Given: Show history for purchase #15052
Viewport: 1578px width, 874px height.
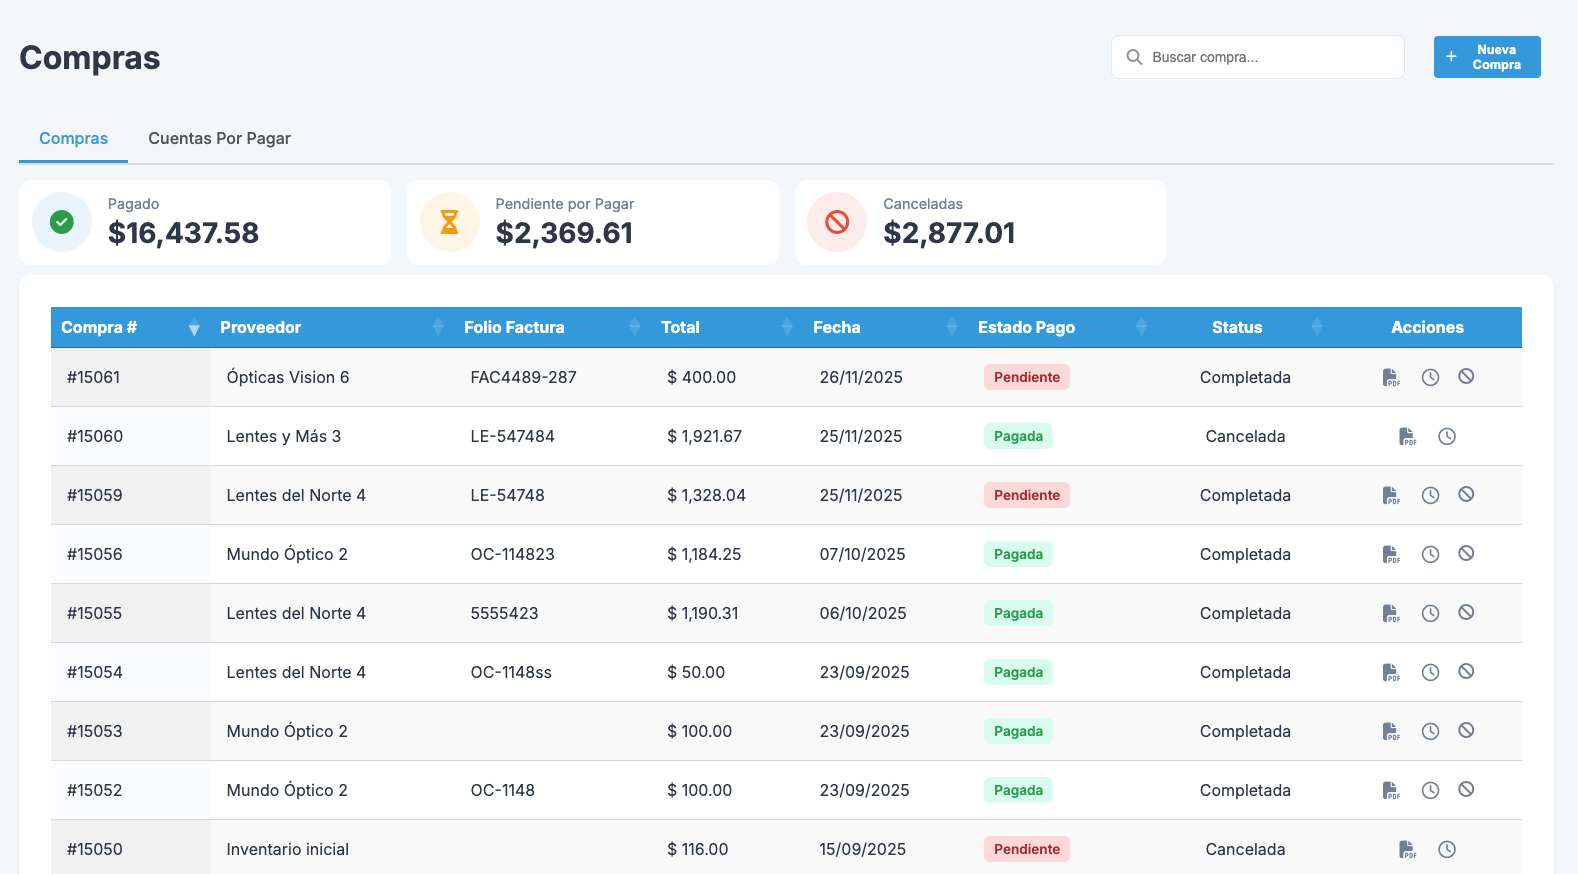Looking at the screenshot, I should pyautogui.click(x=1430, y=790).
